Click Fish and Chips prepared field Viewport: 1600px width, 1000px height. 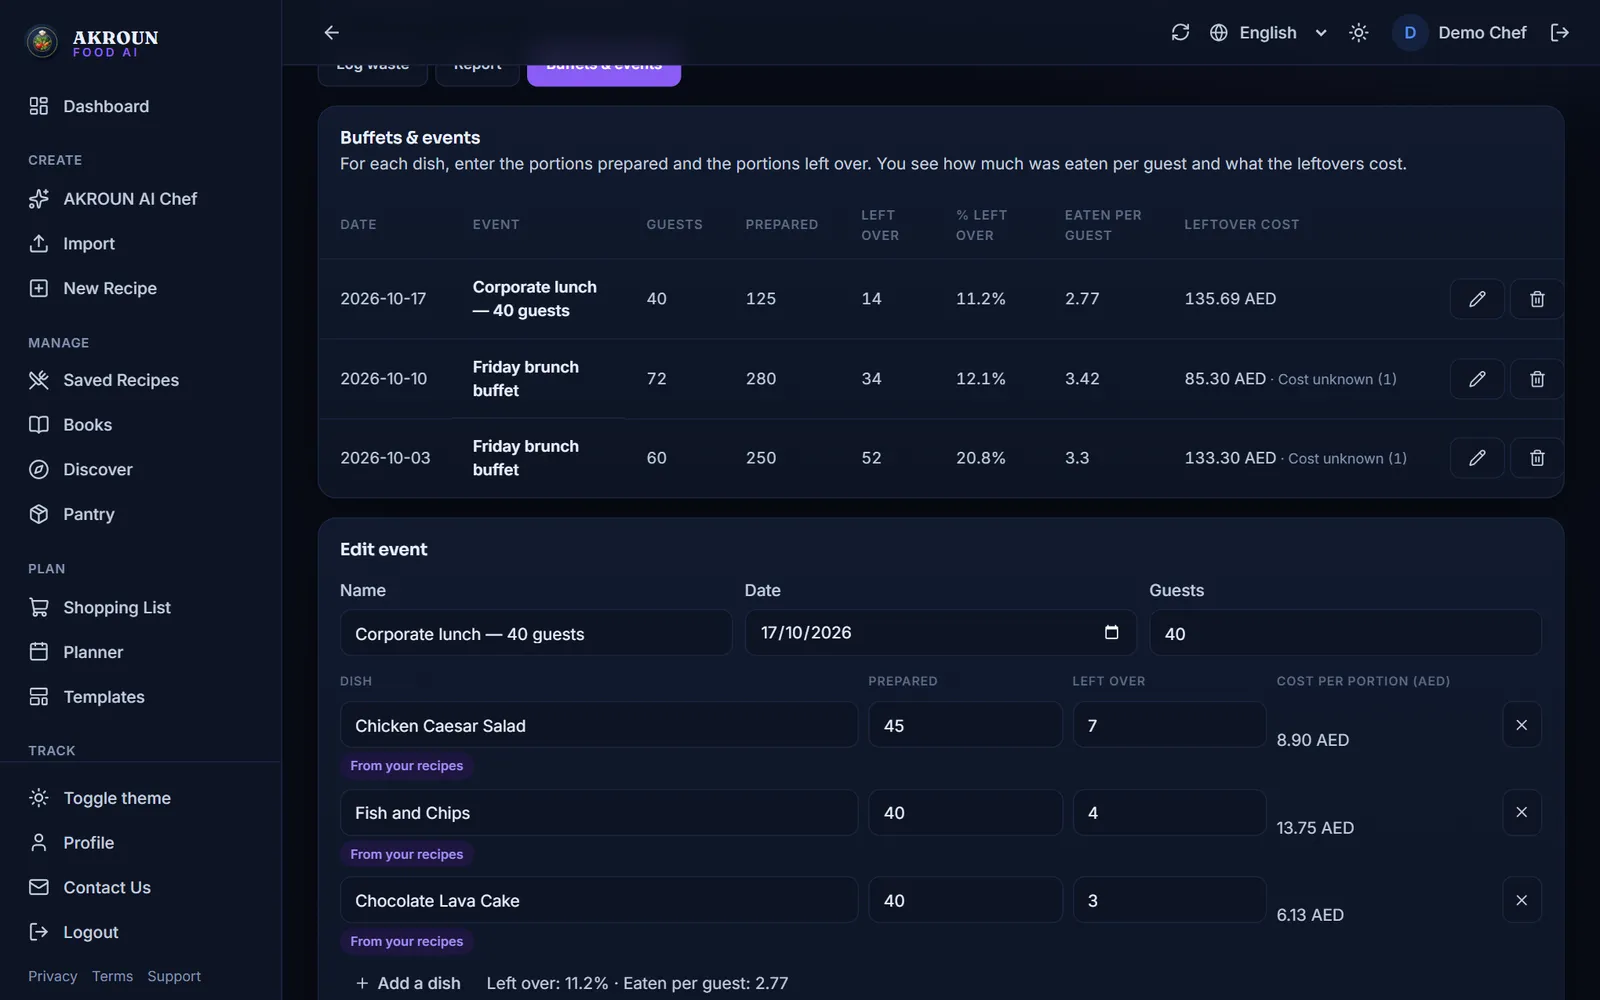click(x=965, y=813)
